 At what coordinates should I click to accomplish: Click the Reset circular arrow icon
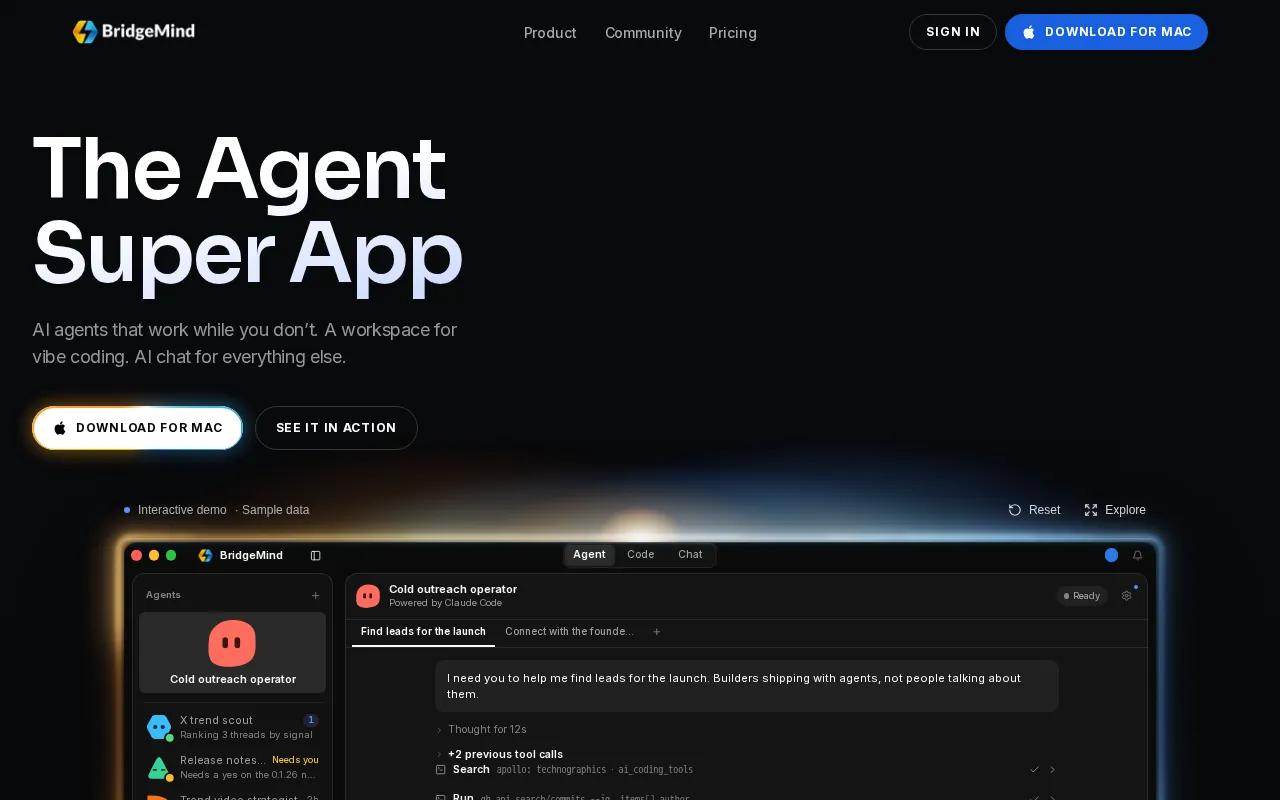point(1015,510)
